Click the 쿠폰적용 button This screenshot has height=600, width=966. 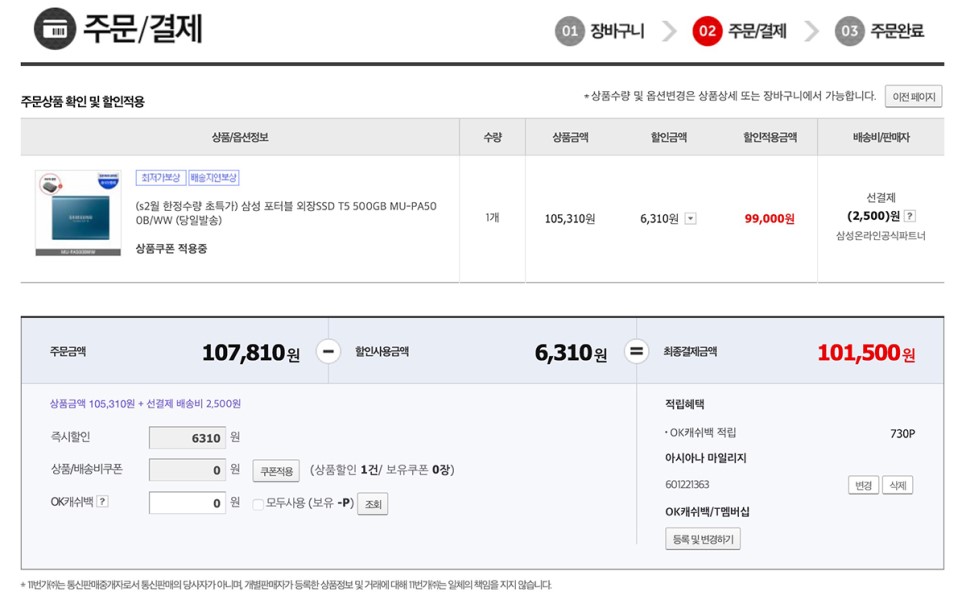(x=276, y=471)
